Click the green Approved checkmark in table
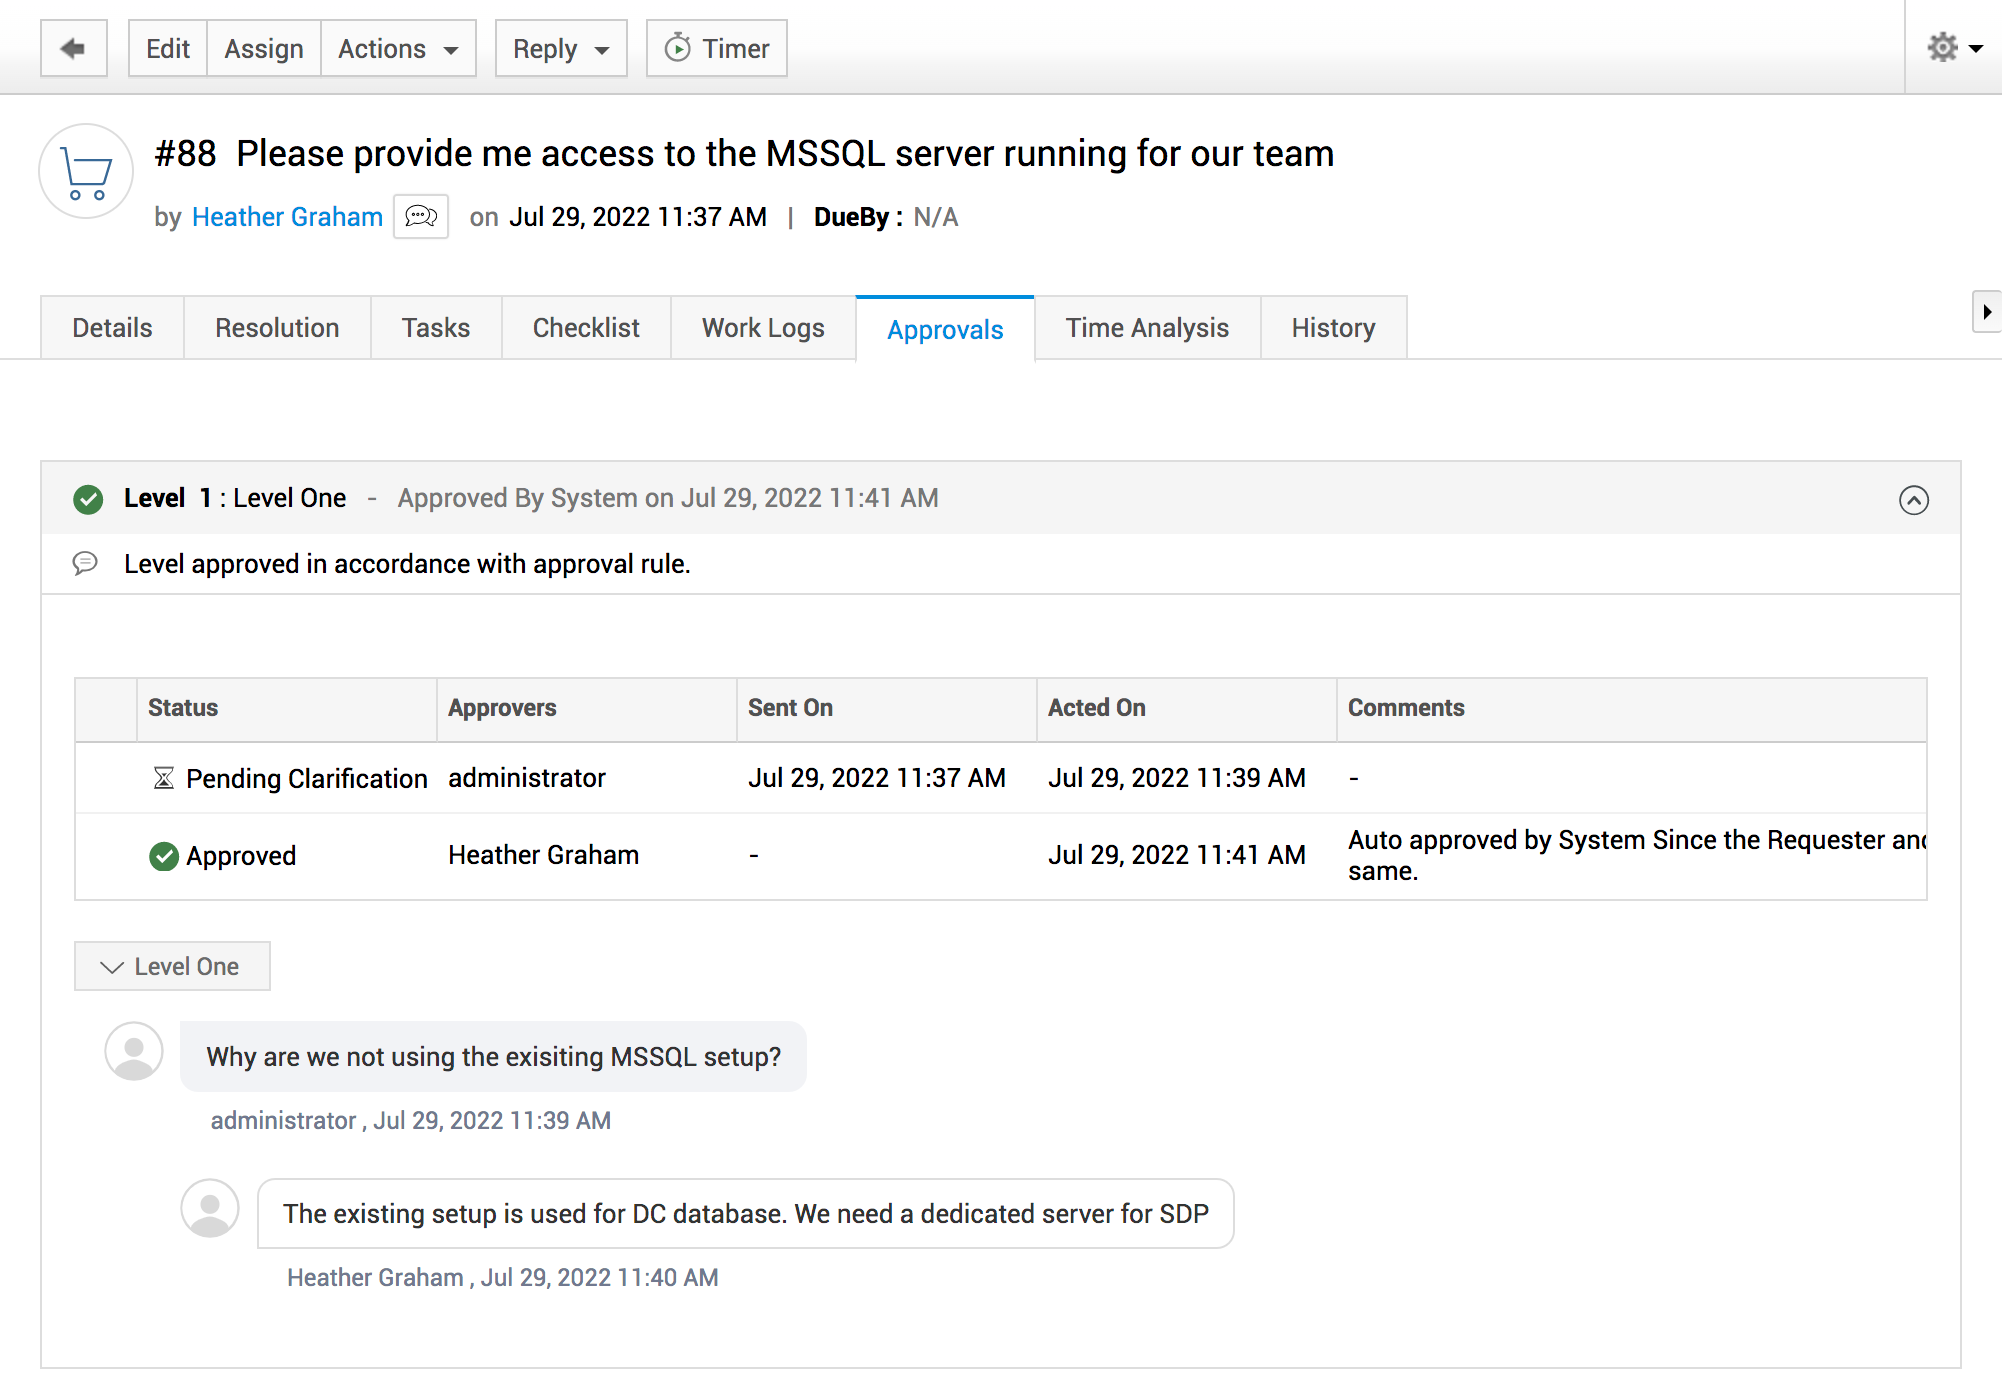Viewport: 2002px width, 1390px height. coord(164,856)
